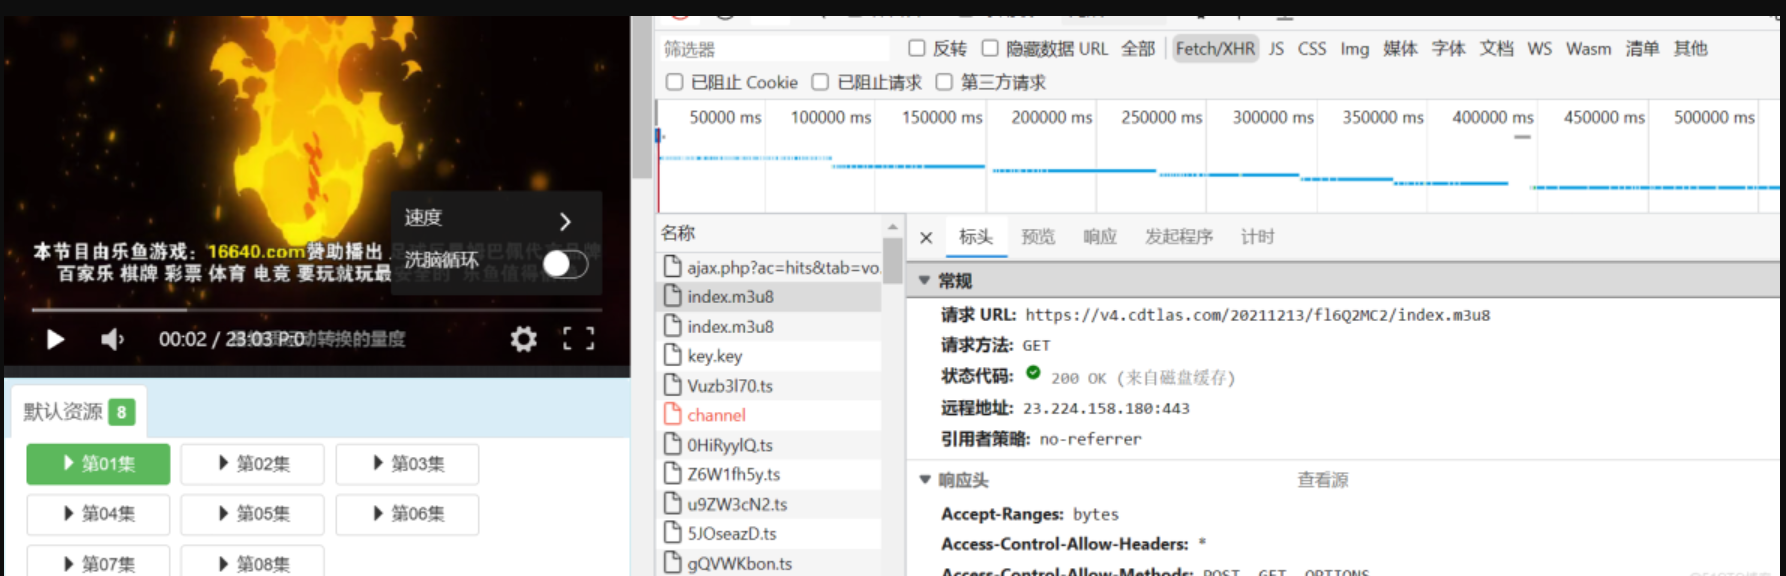1786x576 pixels.
Task: Filter requests by 字体 font type
Action: 1448,48
